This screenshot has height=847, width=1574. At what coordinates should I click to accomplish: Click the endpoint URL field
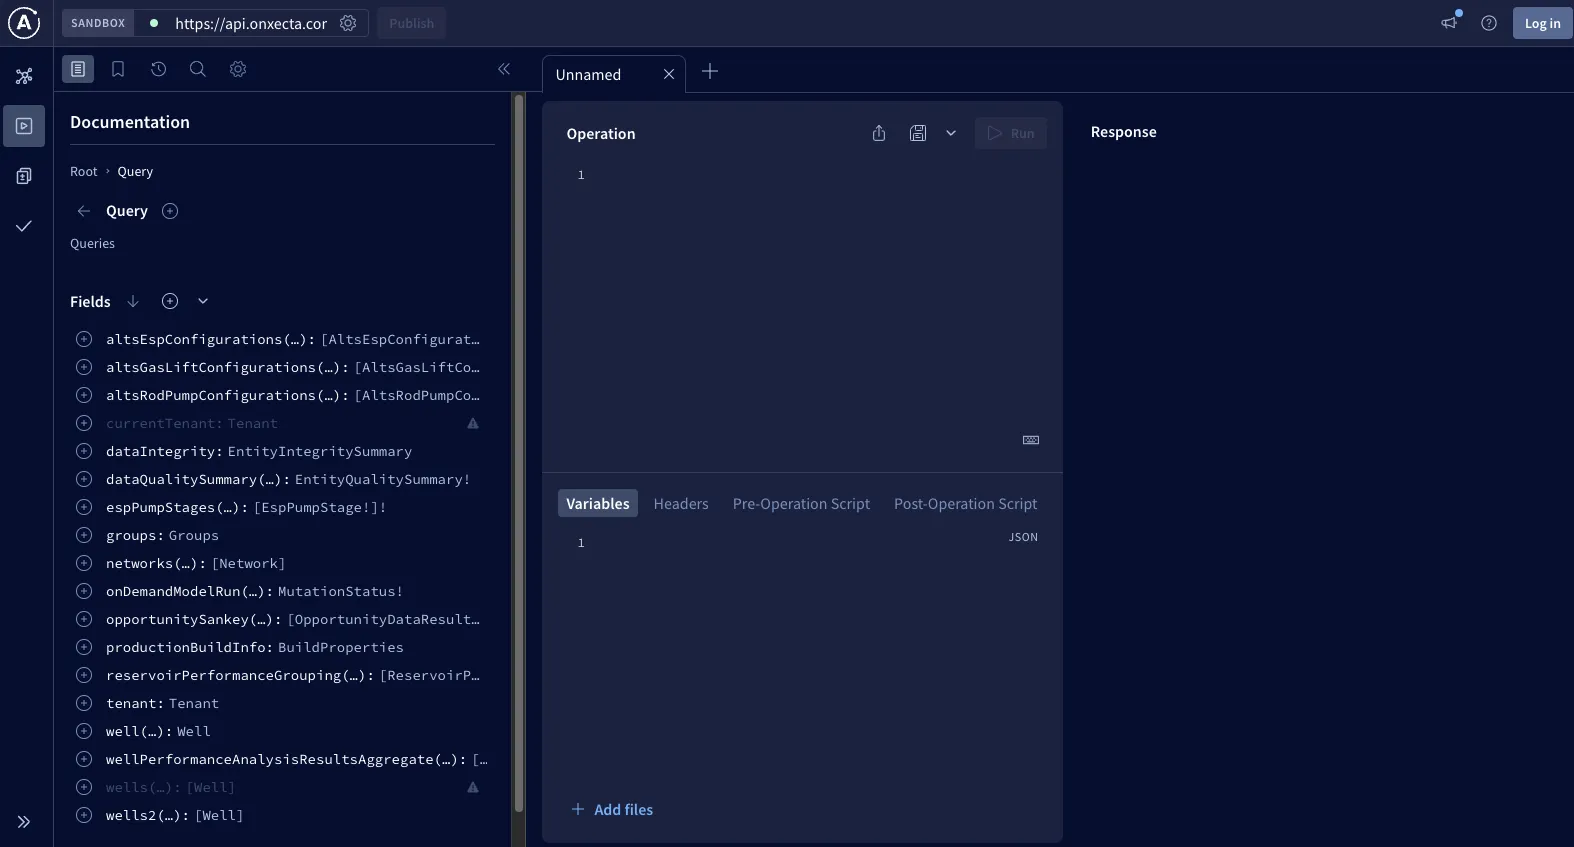click(251, 23)
